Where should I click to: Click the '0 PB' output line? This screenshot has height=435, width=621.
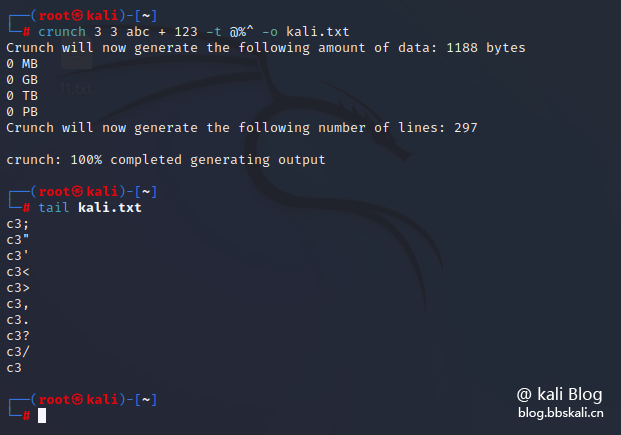click(22, 111)
